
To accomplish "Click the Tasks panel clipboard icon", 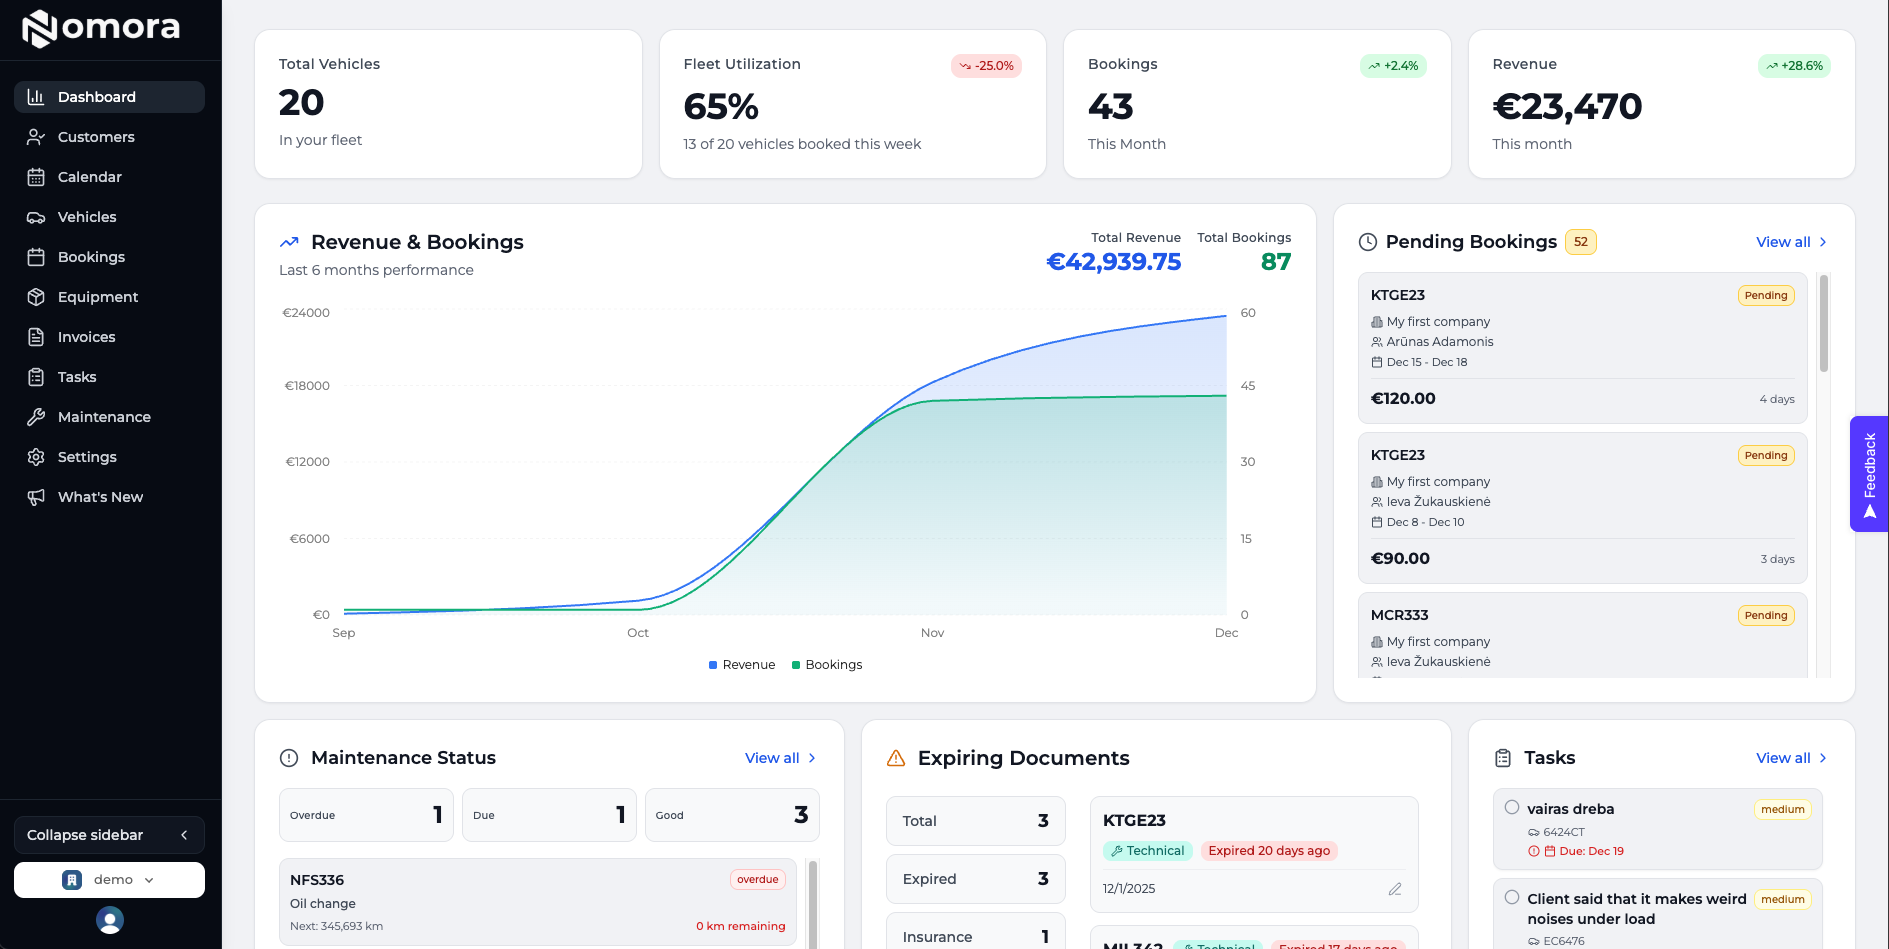I will pyautogui.click(x=1502, y=758).
